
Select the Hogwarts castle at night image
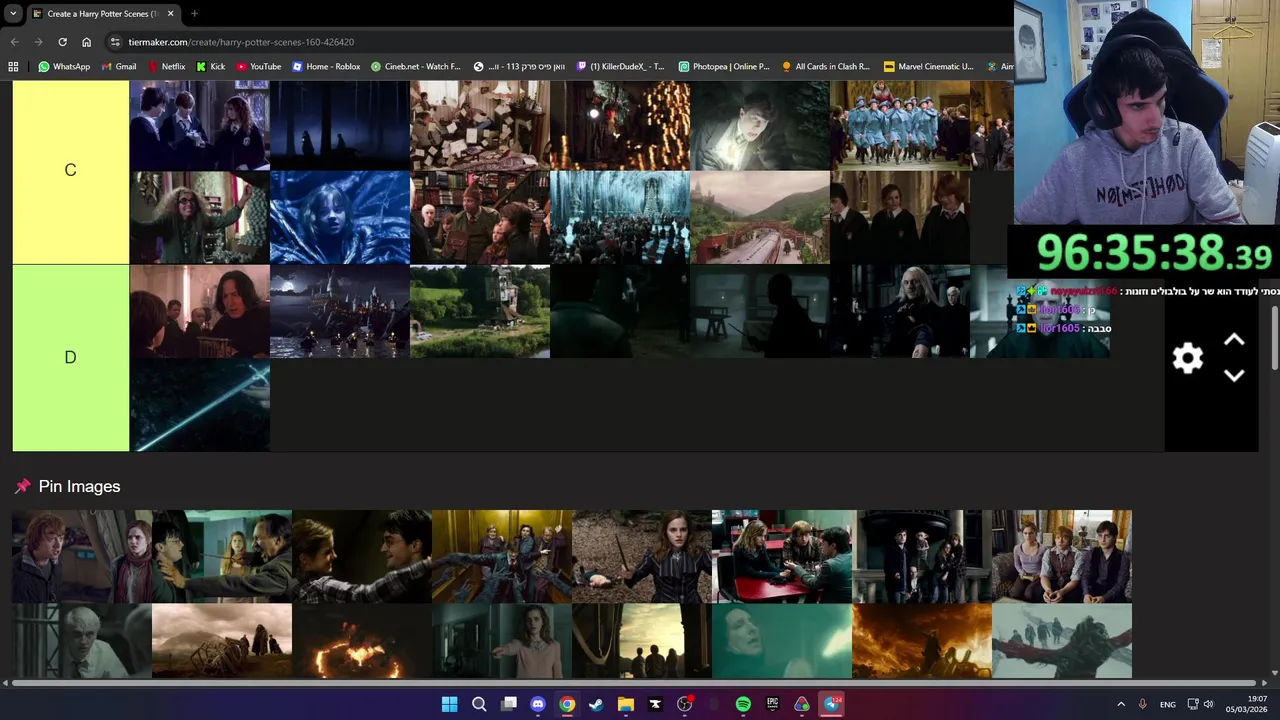(x=340, y=311)
